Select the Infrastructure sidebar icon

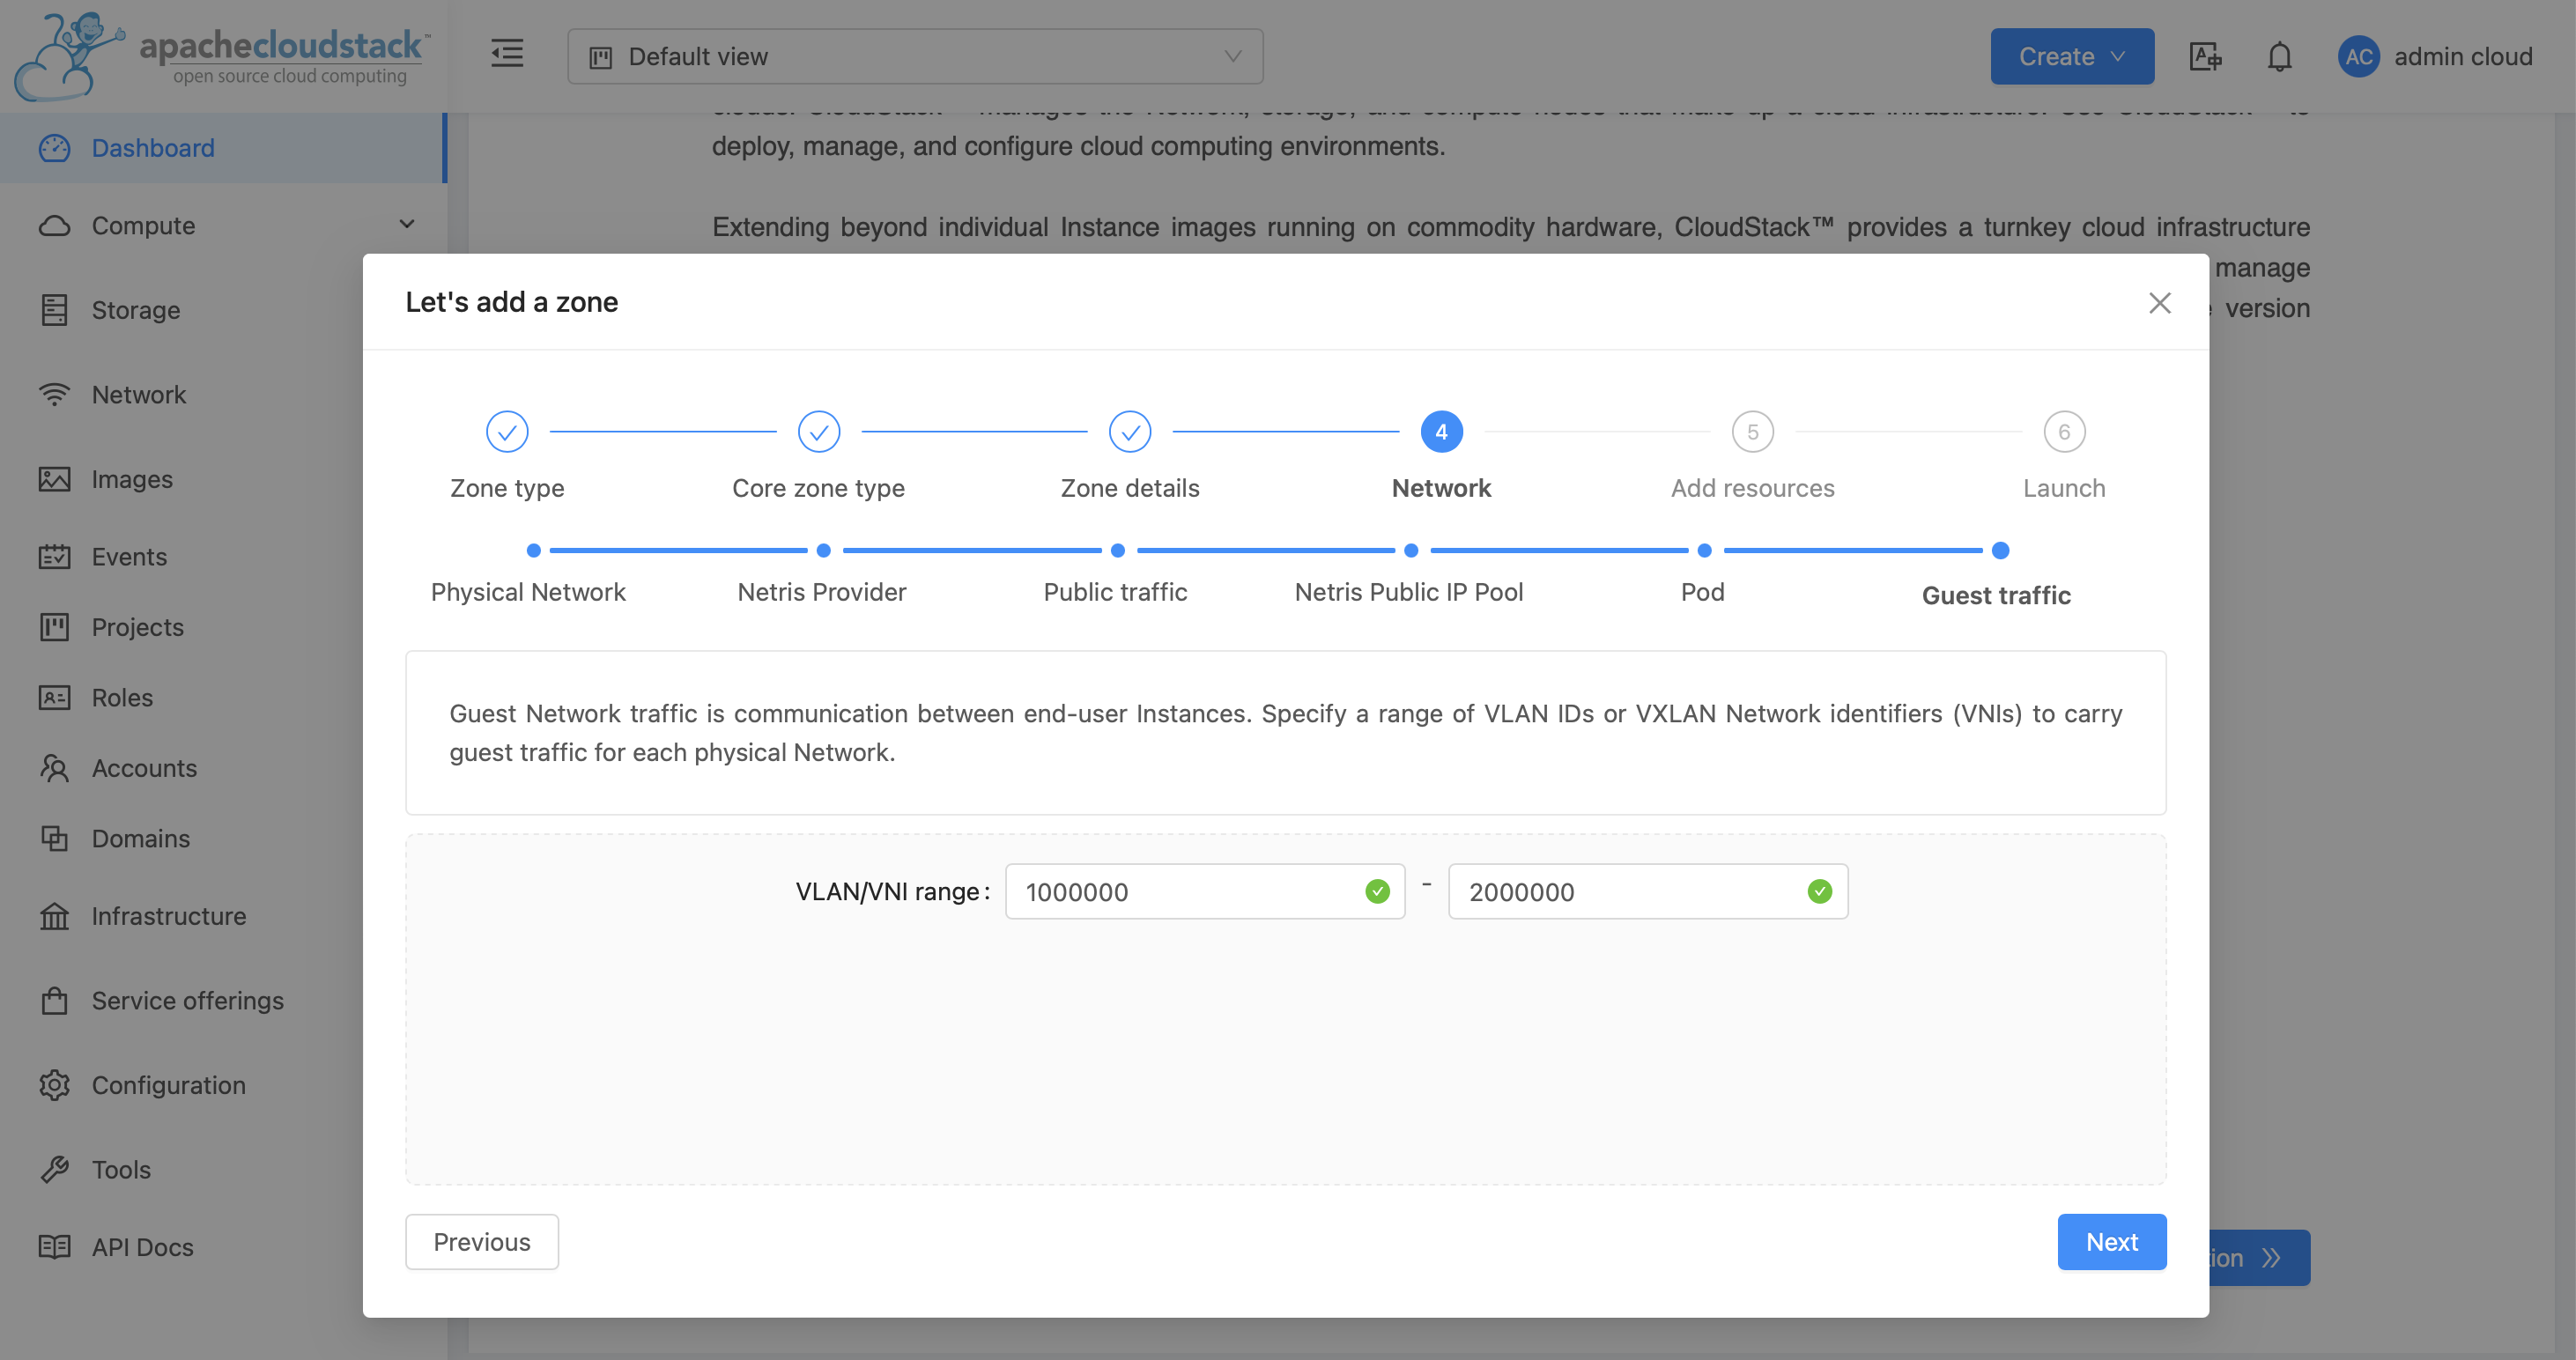point(55,915)
